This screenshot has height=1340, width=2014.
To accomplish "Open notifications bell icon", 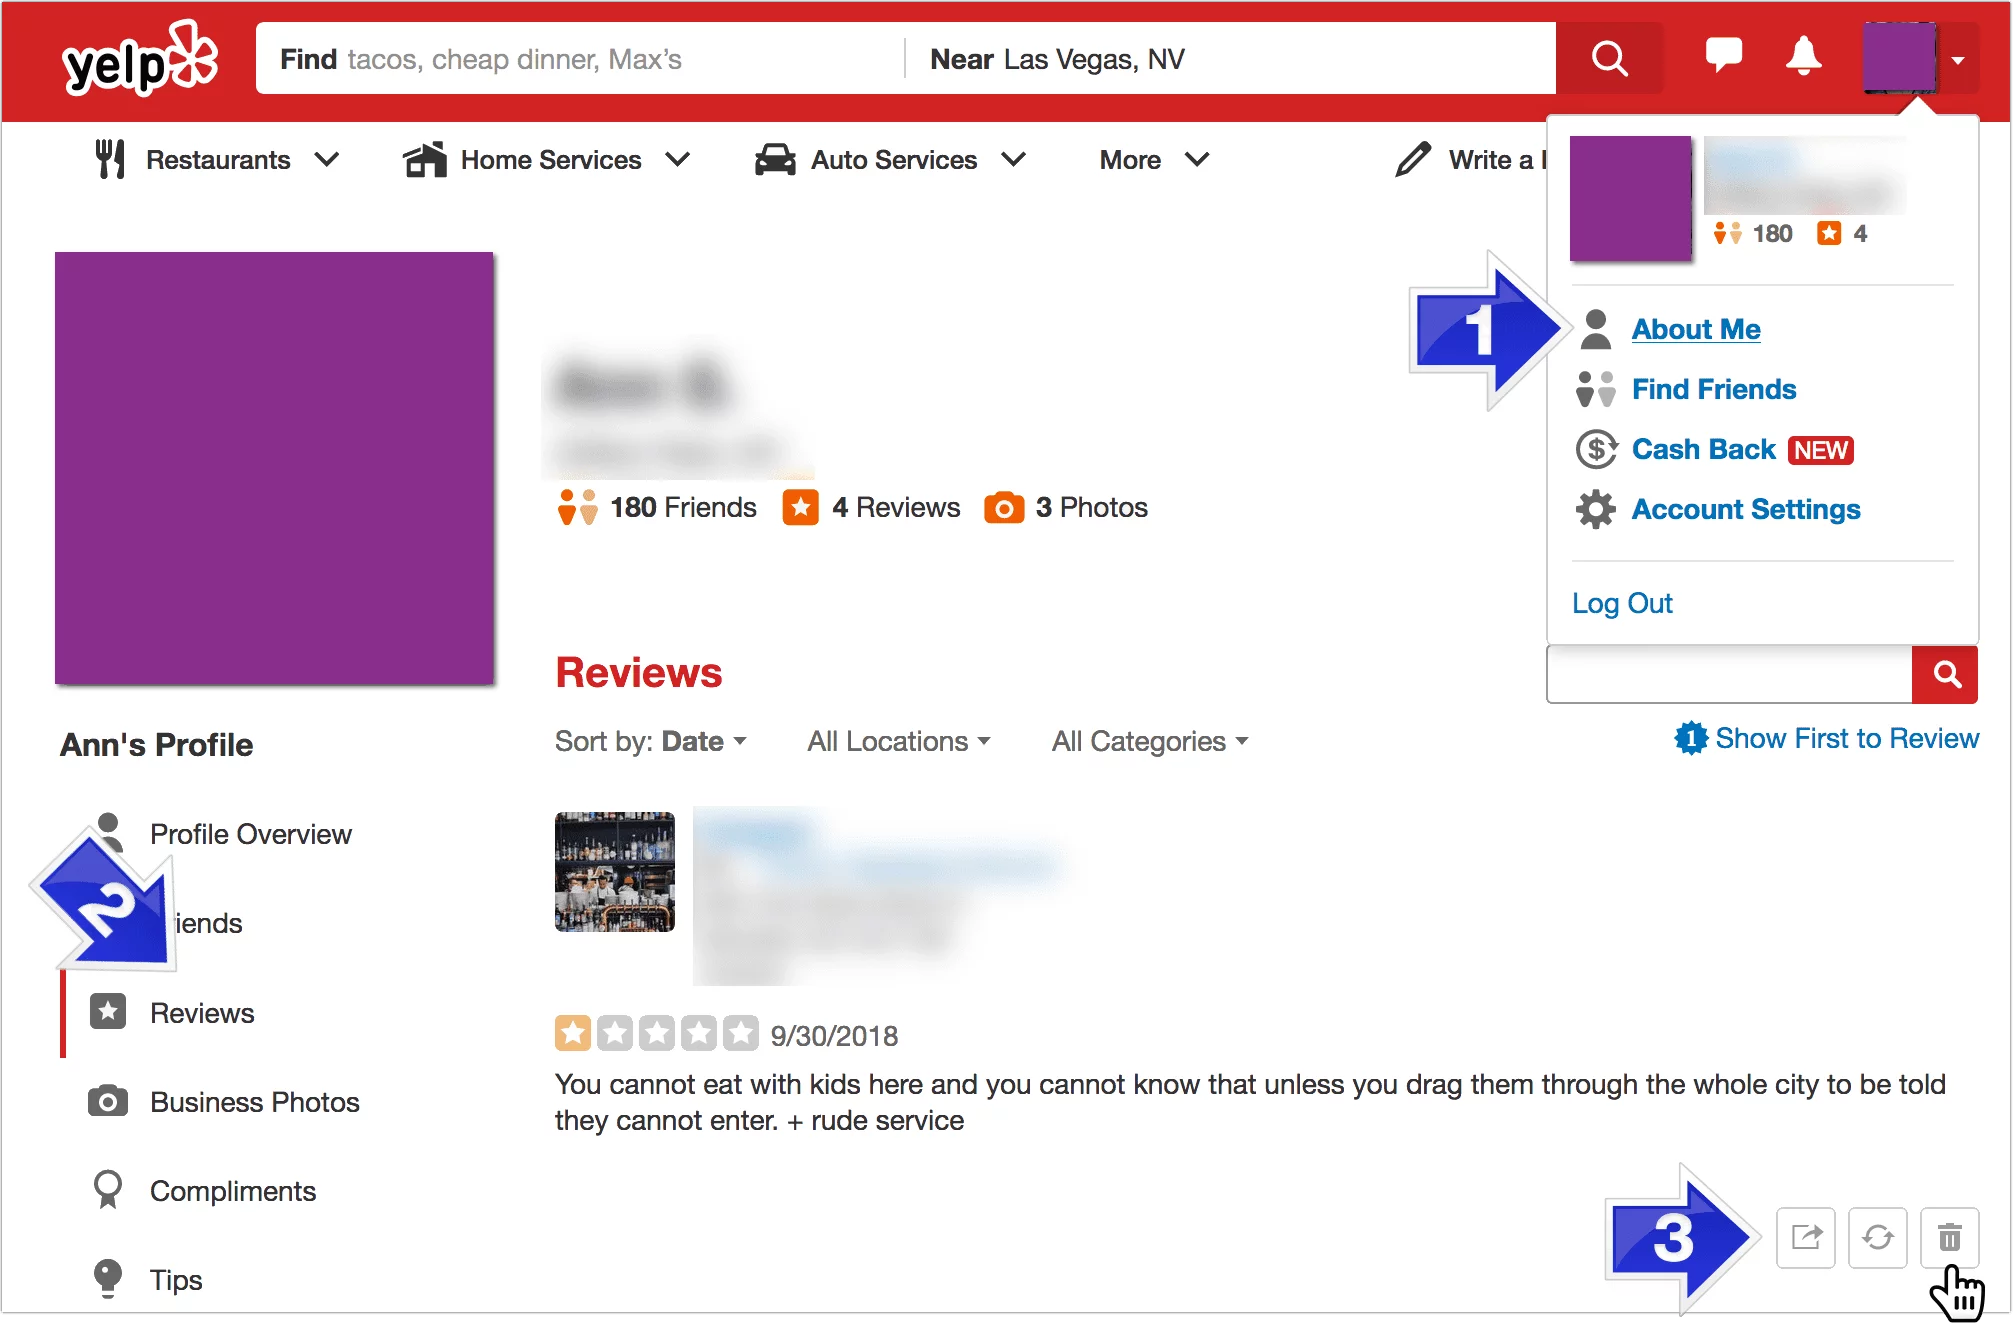I will point(1803,56).
